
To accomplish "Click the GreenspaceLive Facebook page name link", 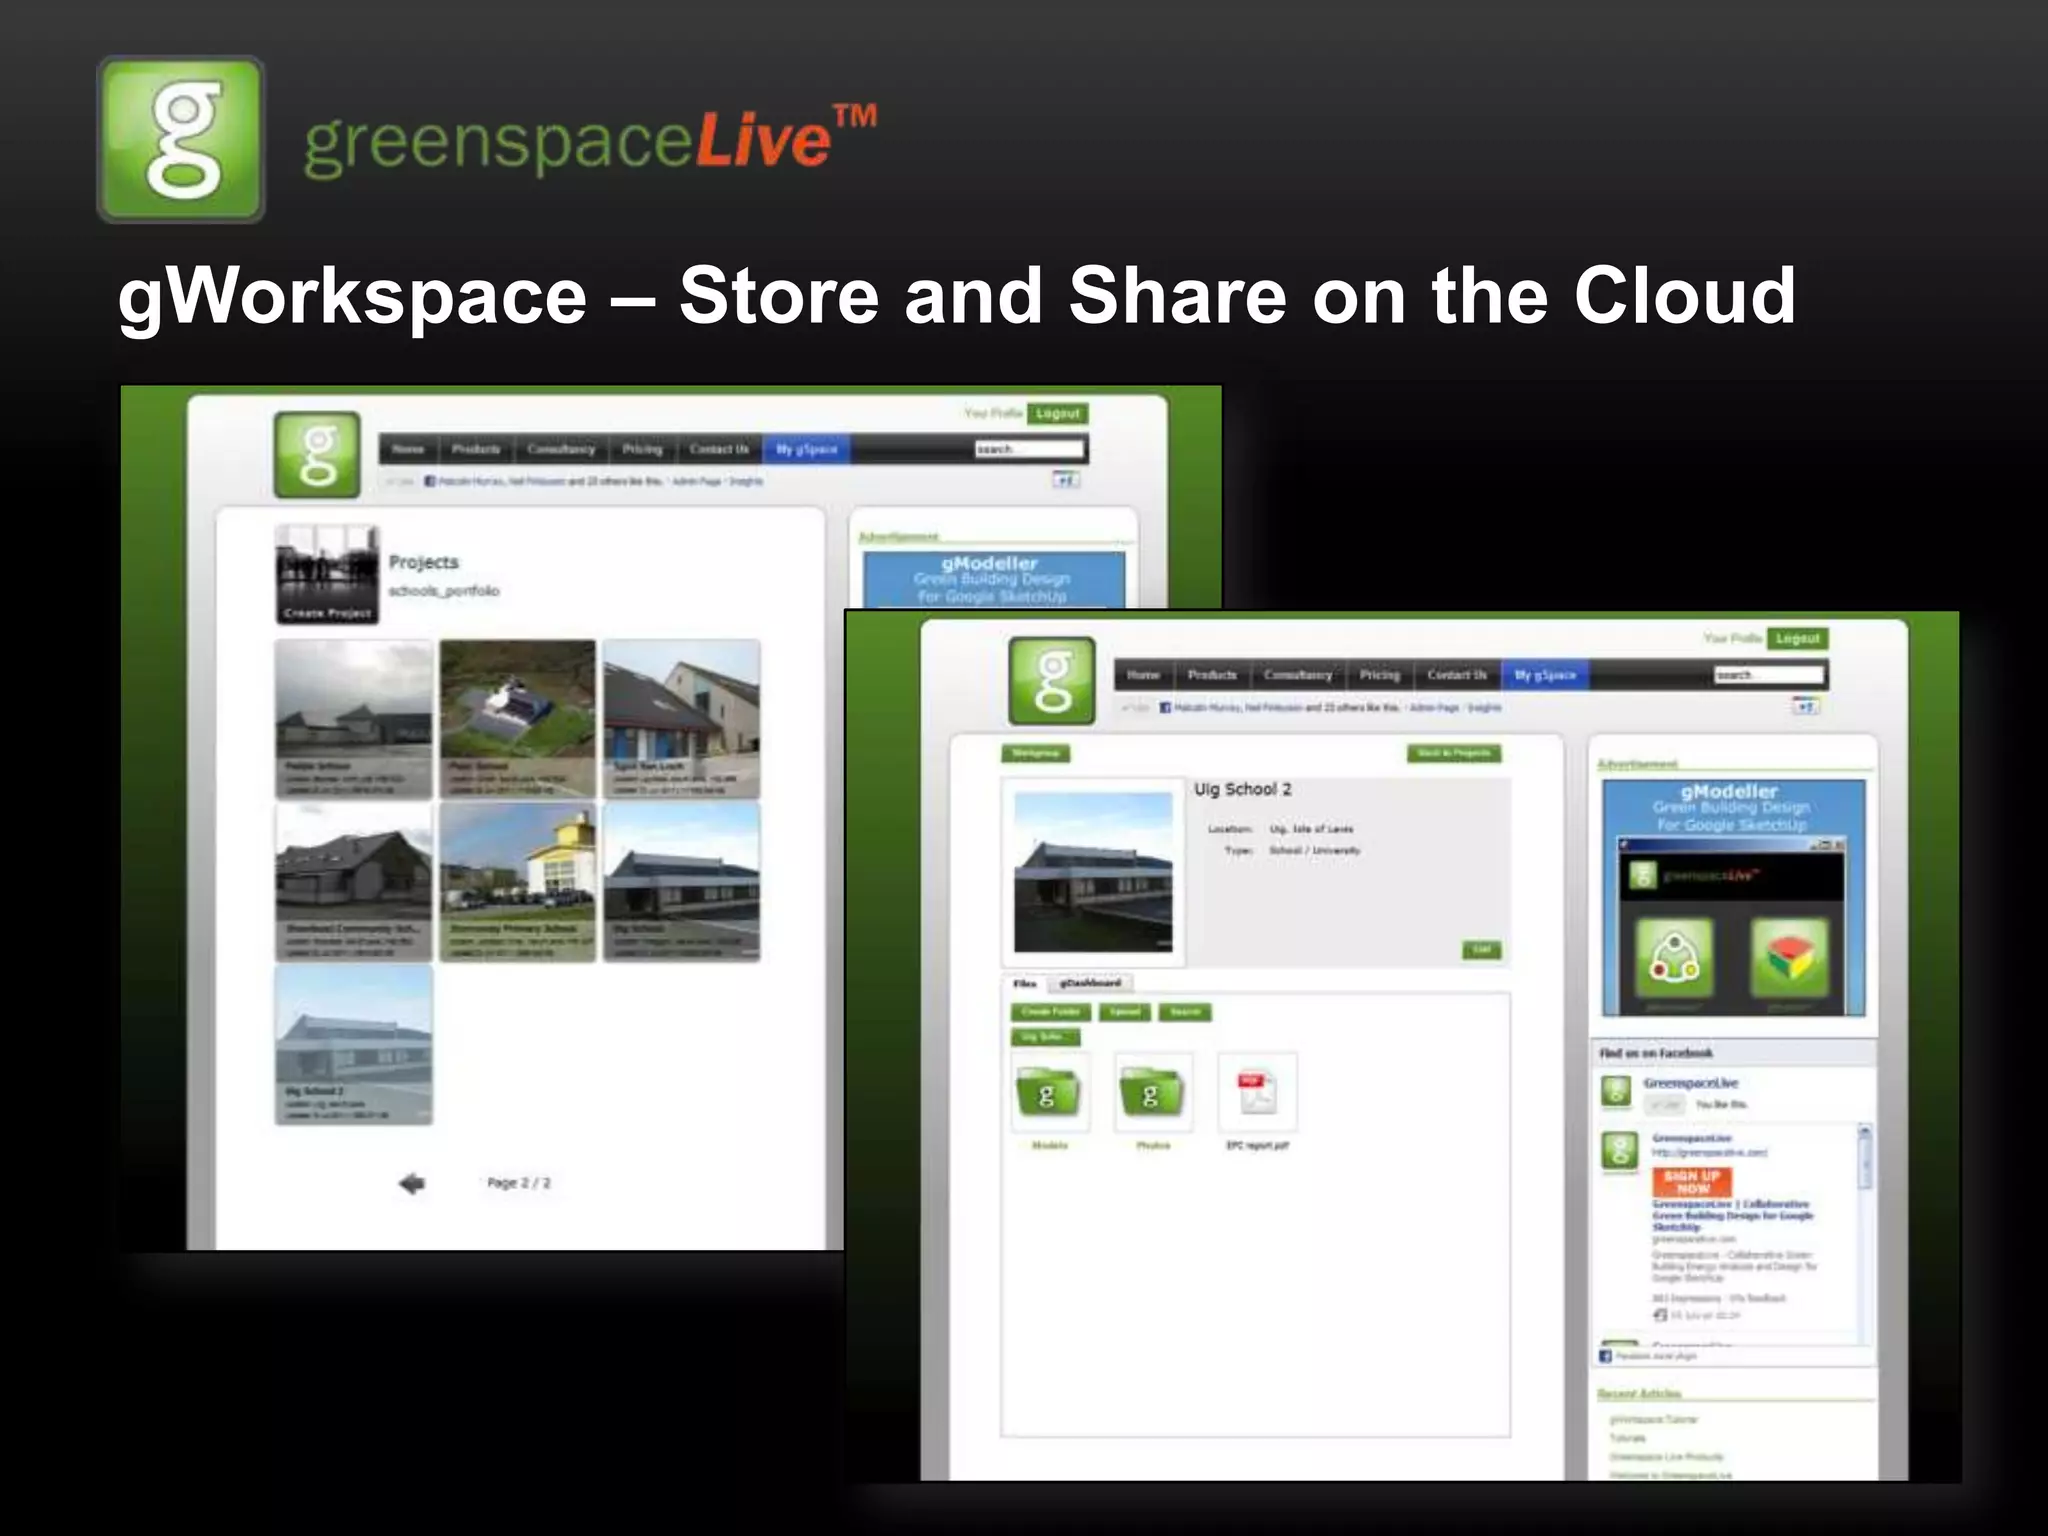I will [1691, 1083].
